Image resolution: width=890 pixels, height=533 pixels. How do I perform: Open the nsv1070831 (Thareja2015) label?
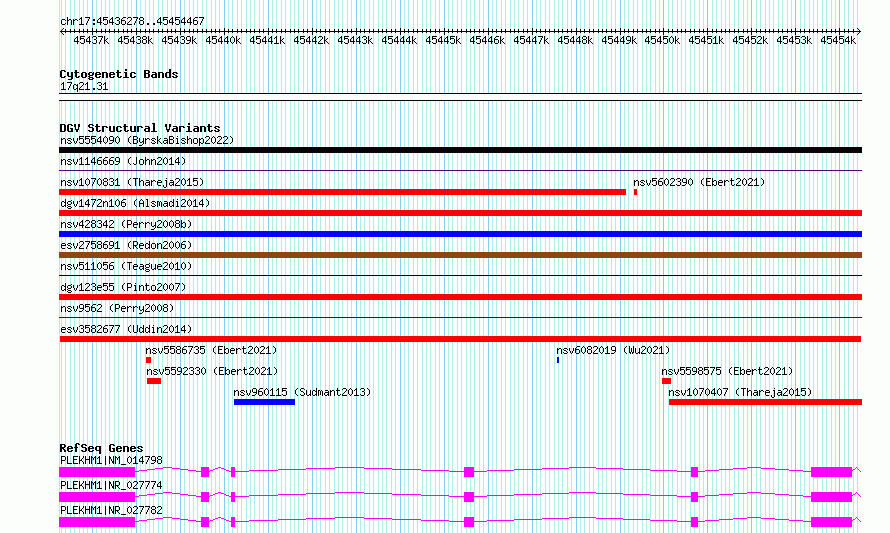(132, 182)
